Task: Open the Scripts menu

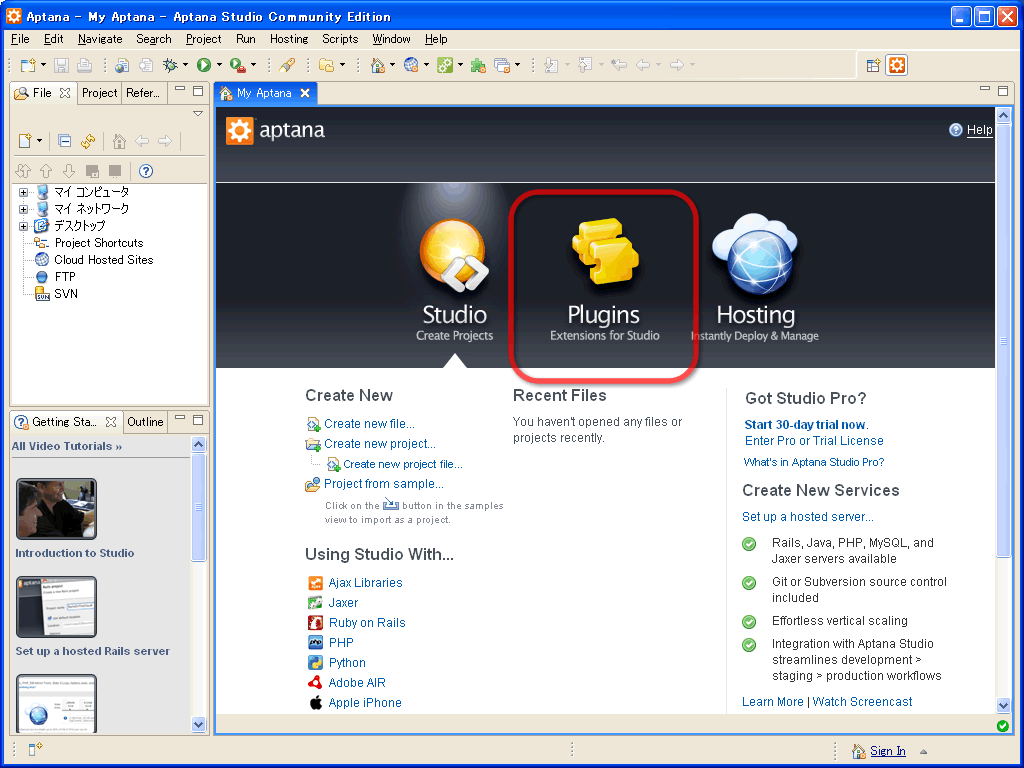Action: [x=340, y=39]
